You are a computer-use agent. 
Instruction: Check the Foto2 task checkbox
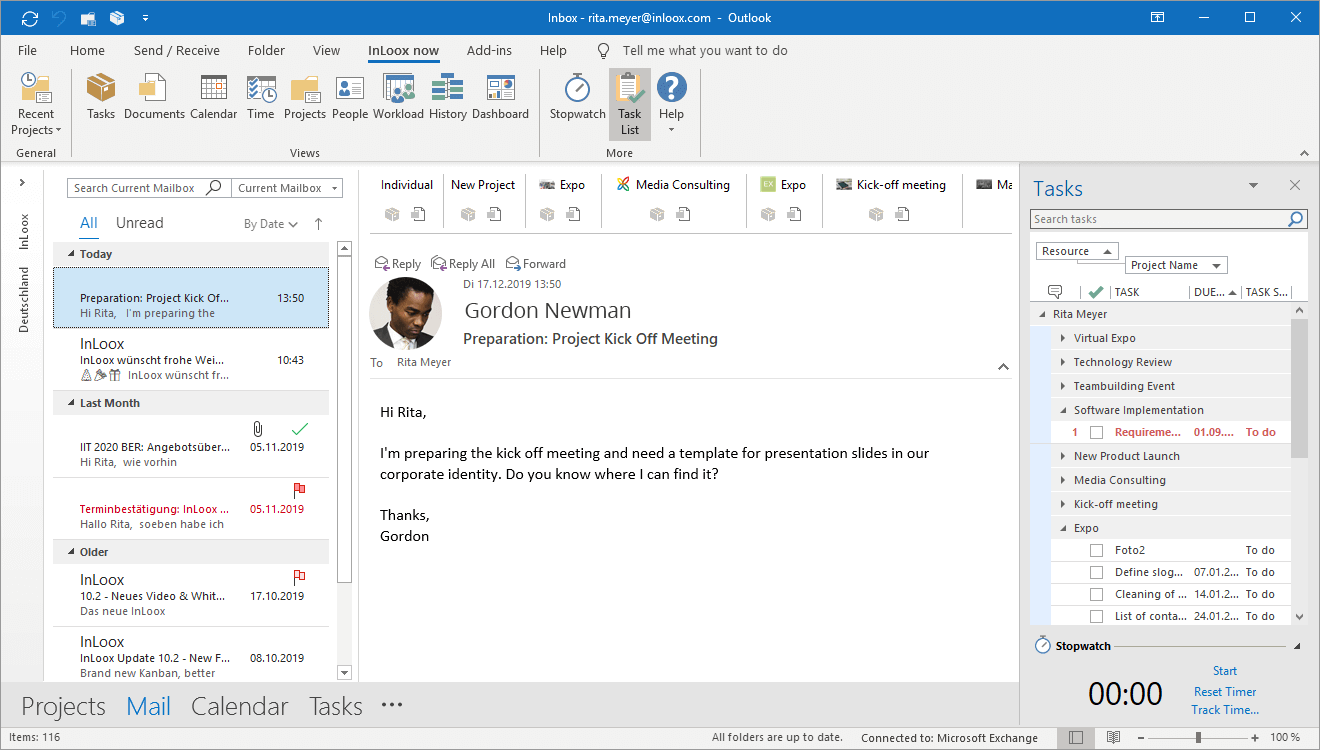(x=1096, y=550)
